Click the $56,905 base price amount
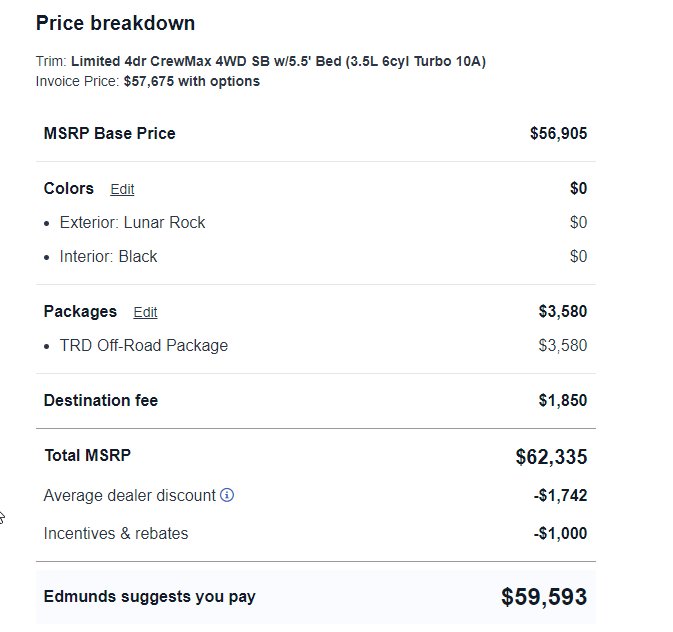 coord(558,134)
